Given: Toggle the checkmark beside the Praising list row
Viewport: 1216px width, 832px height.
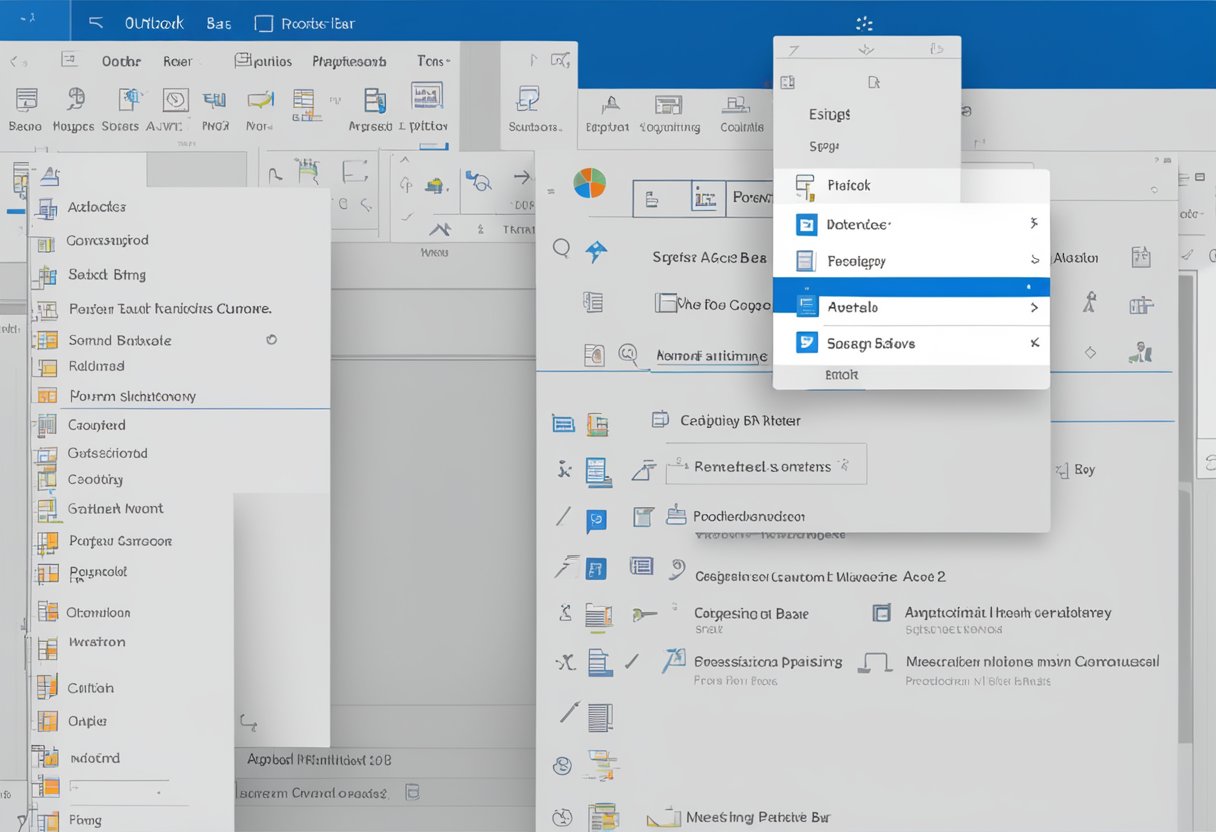Looking at the screenshot, I should 632,662.
